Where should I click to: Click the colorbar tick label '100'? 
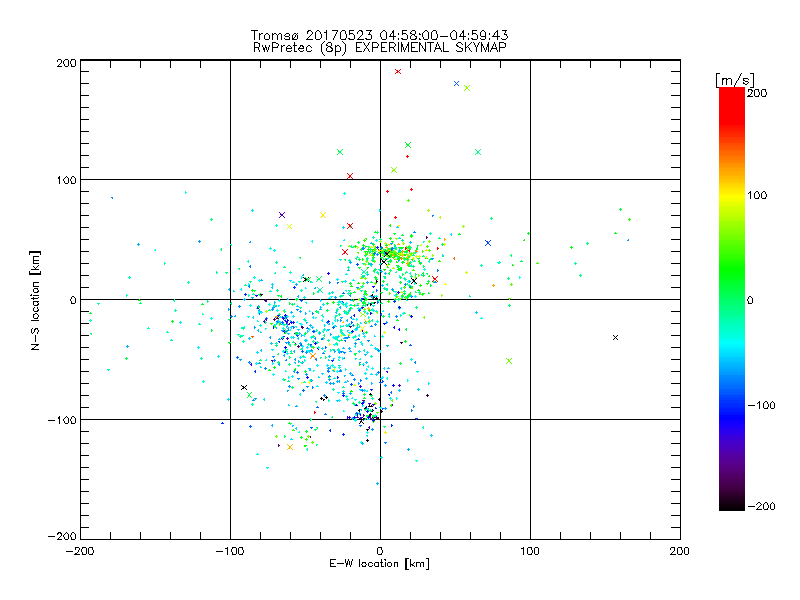click(757, 195)
